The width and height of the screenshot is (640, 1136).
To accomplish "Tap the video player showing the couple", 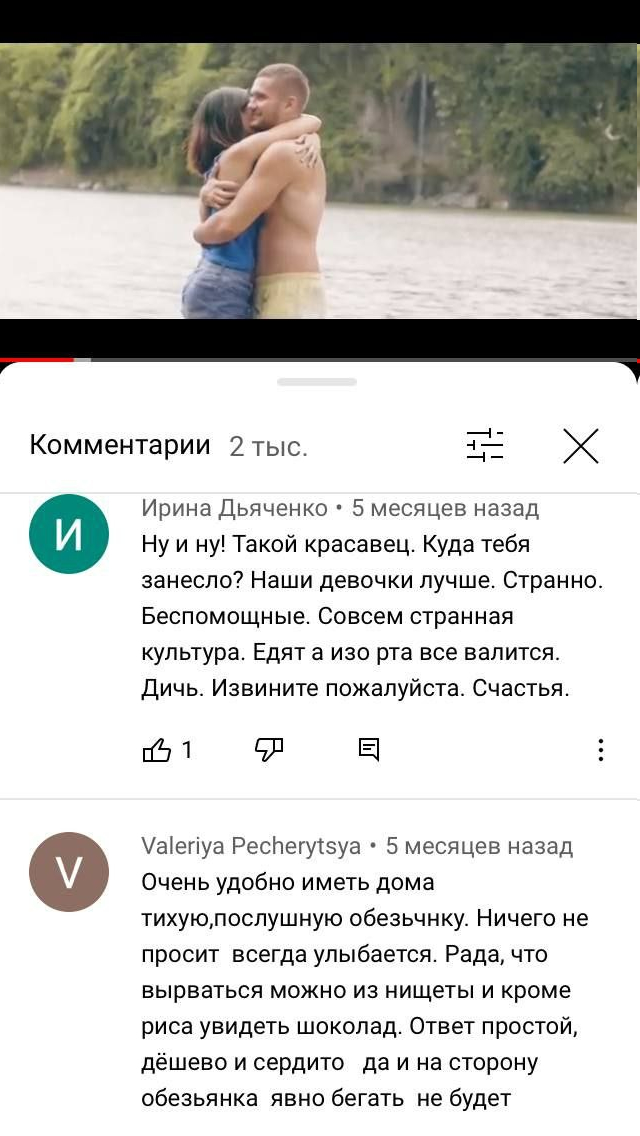I will (320, 181).
